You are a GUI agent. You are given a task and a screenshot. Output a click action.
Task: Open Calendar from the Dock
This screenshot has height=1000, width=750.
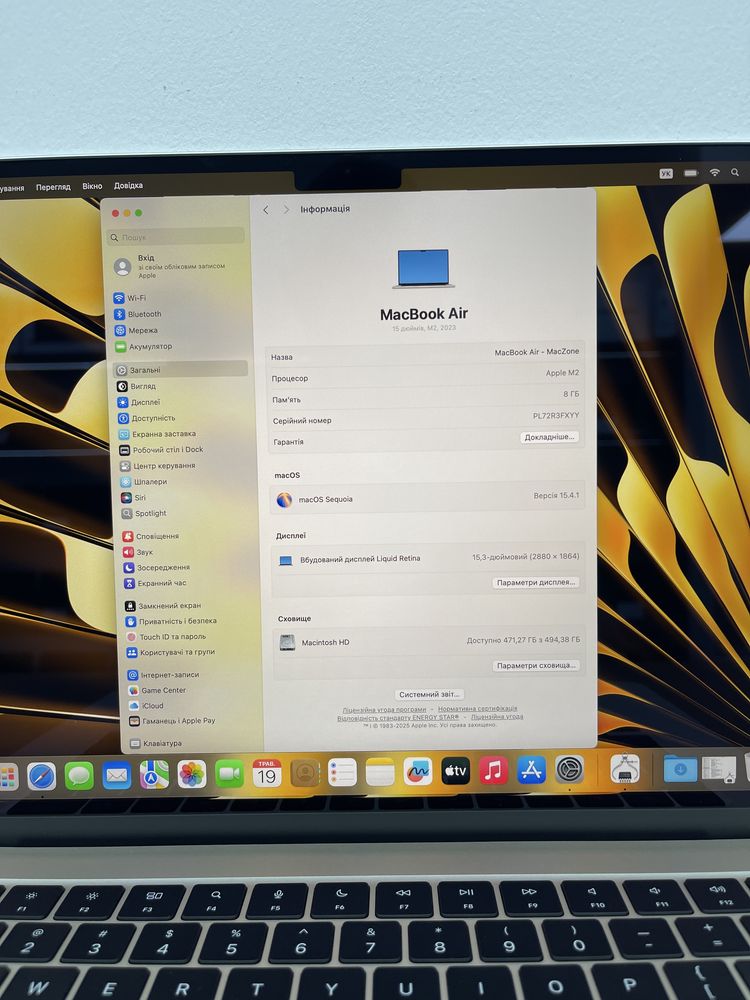[267, 773]
